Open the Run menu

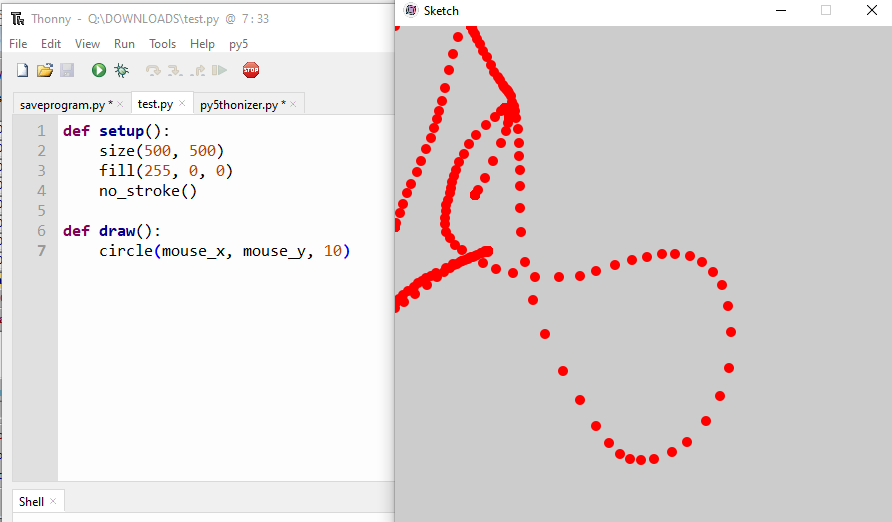124,44
